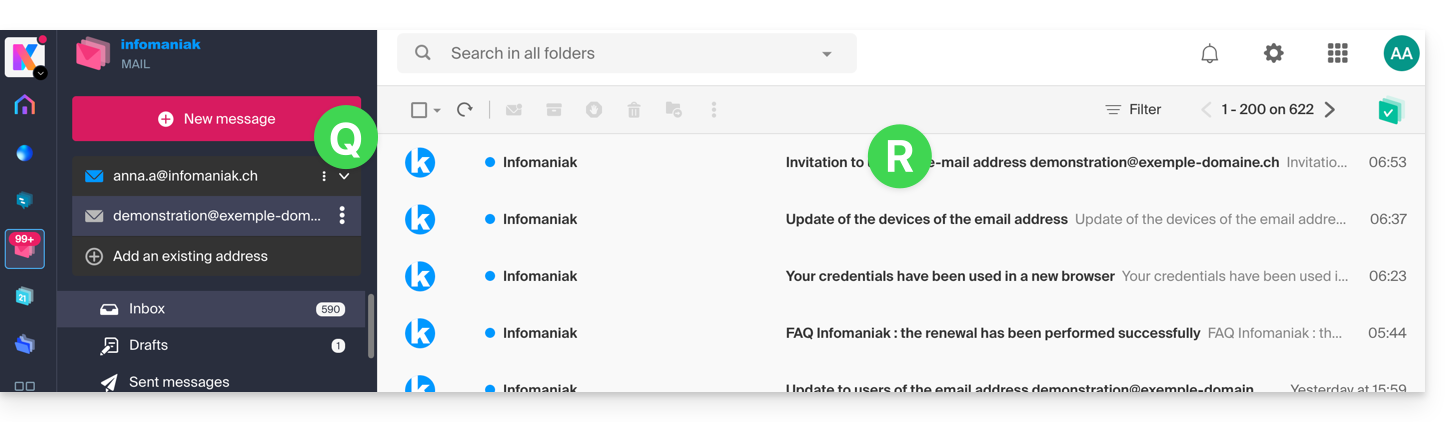Open the Drafts folder
The height and width of the screenshot is (422, 1455).
point(148,345)
